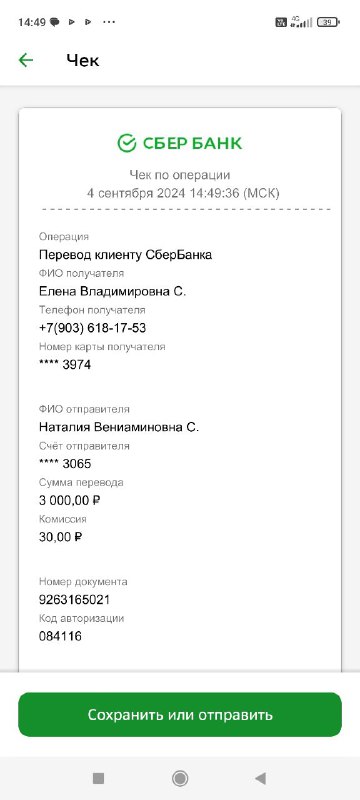Screen dimensions: 360x800
Task: Tap recipient name Елена Владимировна С.
Action: click(x=113, y=291)
